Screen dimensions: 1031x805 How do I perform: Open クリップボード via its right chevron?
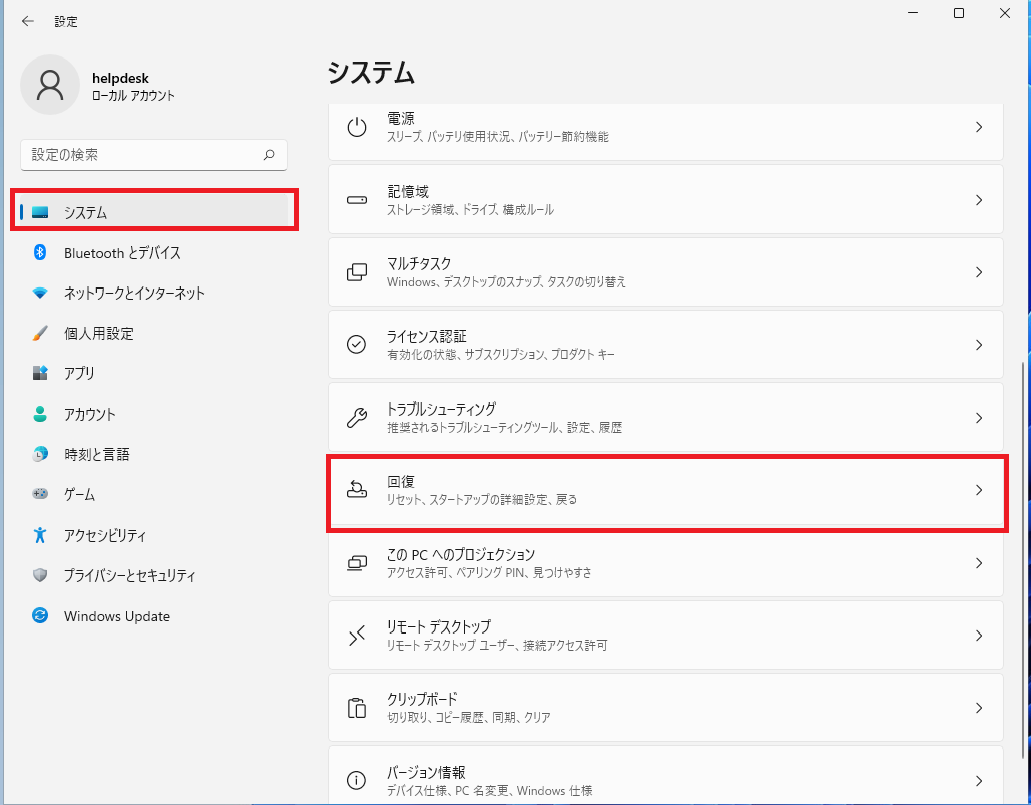979,708
